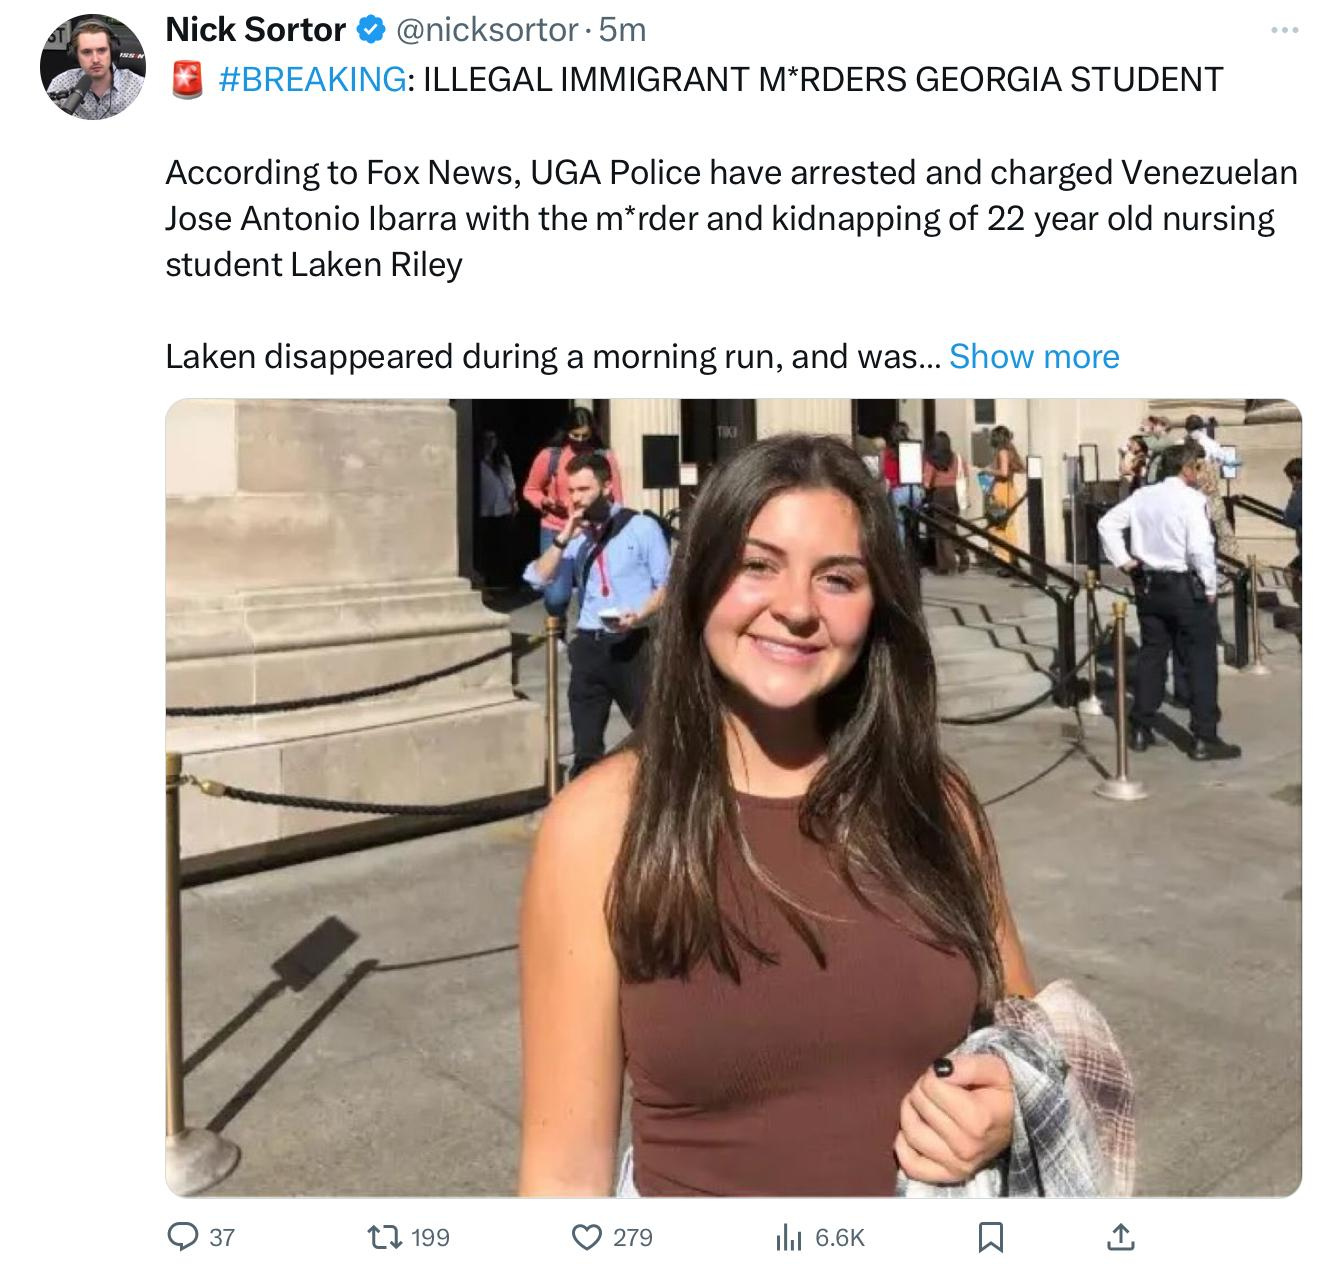Click the blue verified badge
Image resolution: width=1343 pixels, height=1275 pixels.
370,30
